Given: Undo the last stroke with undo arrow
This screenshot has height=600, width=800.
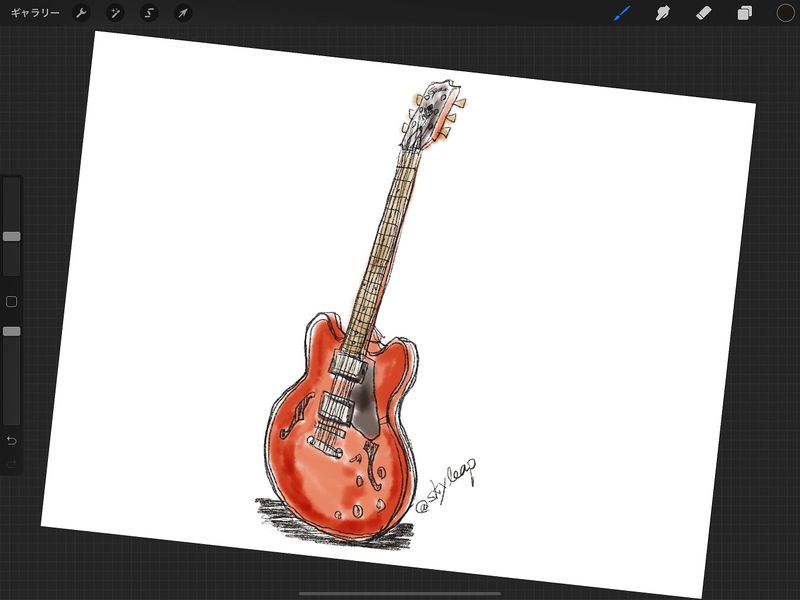Looking at the screenshot, I should (12, 441).
